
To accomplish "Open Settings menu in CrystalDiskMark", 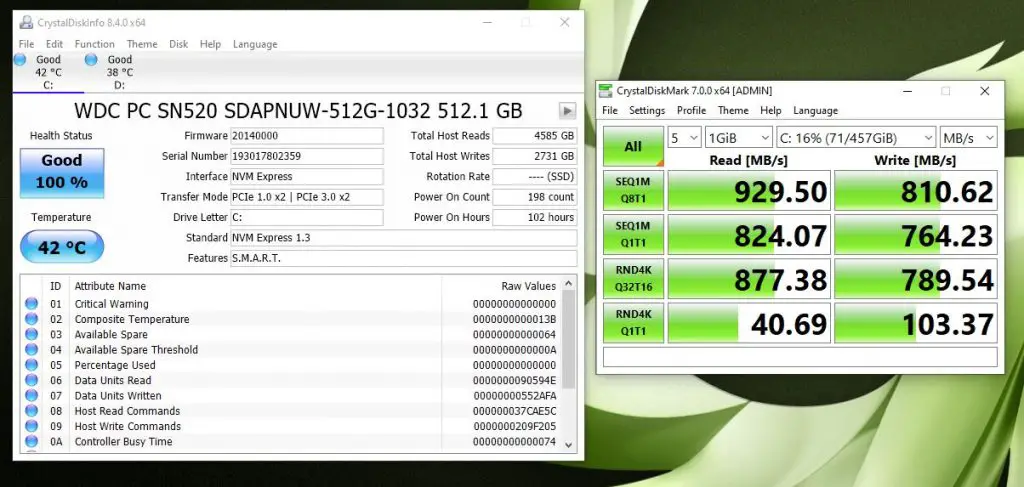I will (647, 110).
